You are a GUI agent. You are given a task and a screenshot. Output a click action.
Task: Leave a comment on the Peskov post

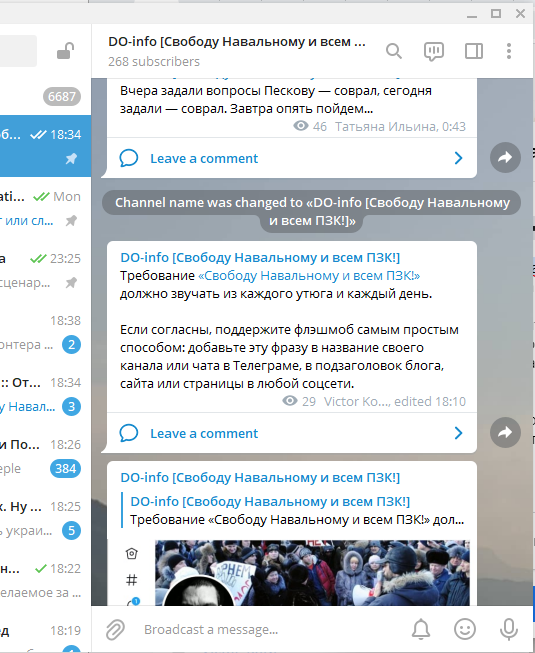[204, 158]
